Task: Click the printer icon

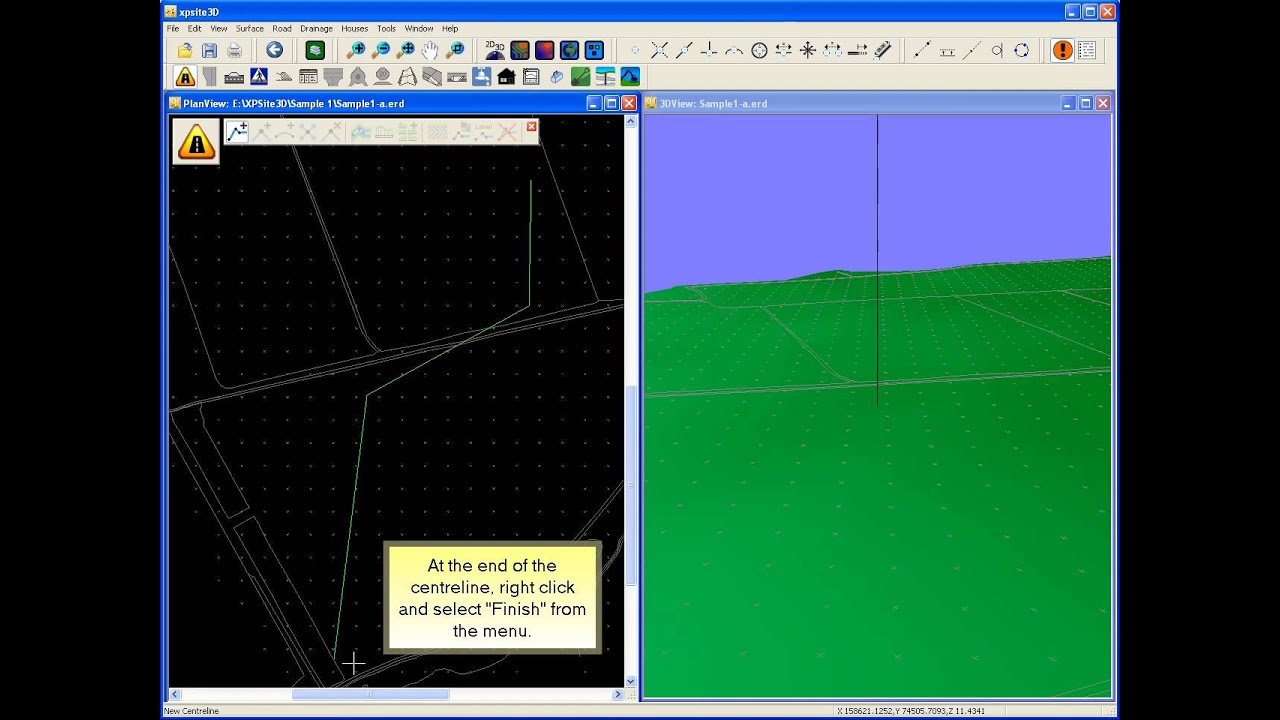Action: click(x=234, y=50)
